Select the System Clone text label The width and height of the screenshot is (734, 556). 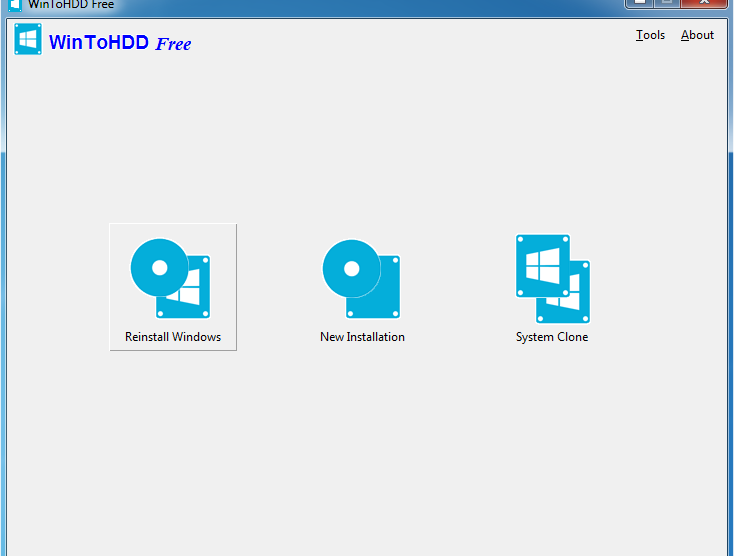552,337
